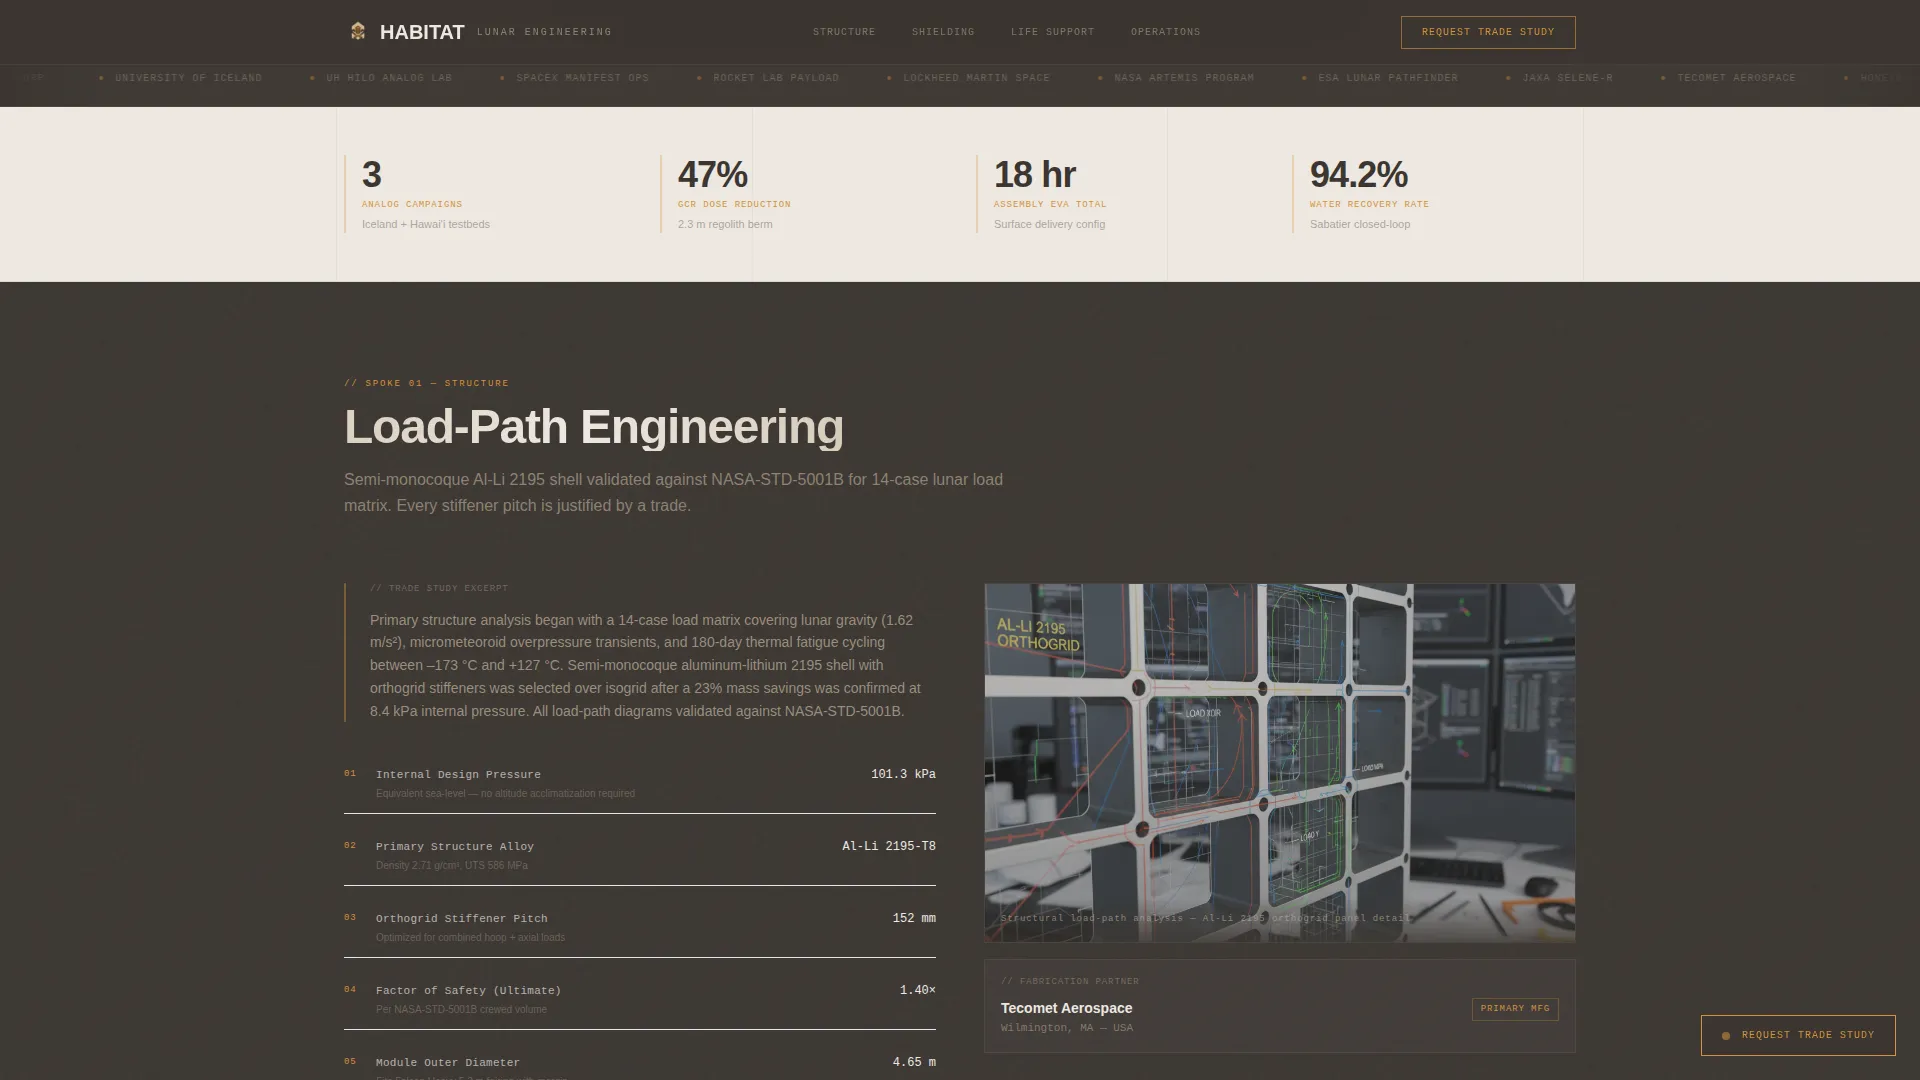Select the Primary Structure Alloy row
Image resolution: width=1920 pixels, height=1080 pixels.
tap(640, 855)
